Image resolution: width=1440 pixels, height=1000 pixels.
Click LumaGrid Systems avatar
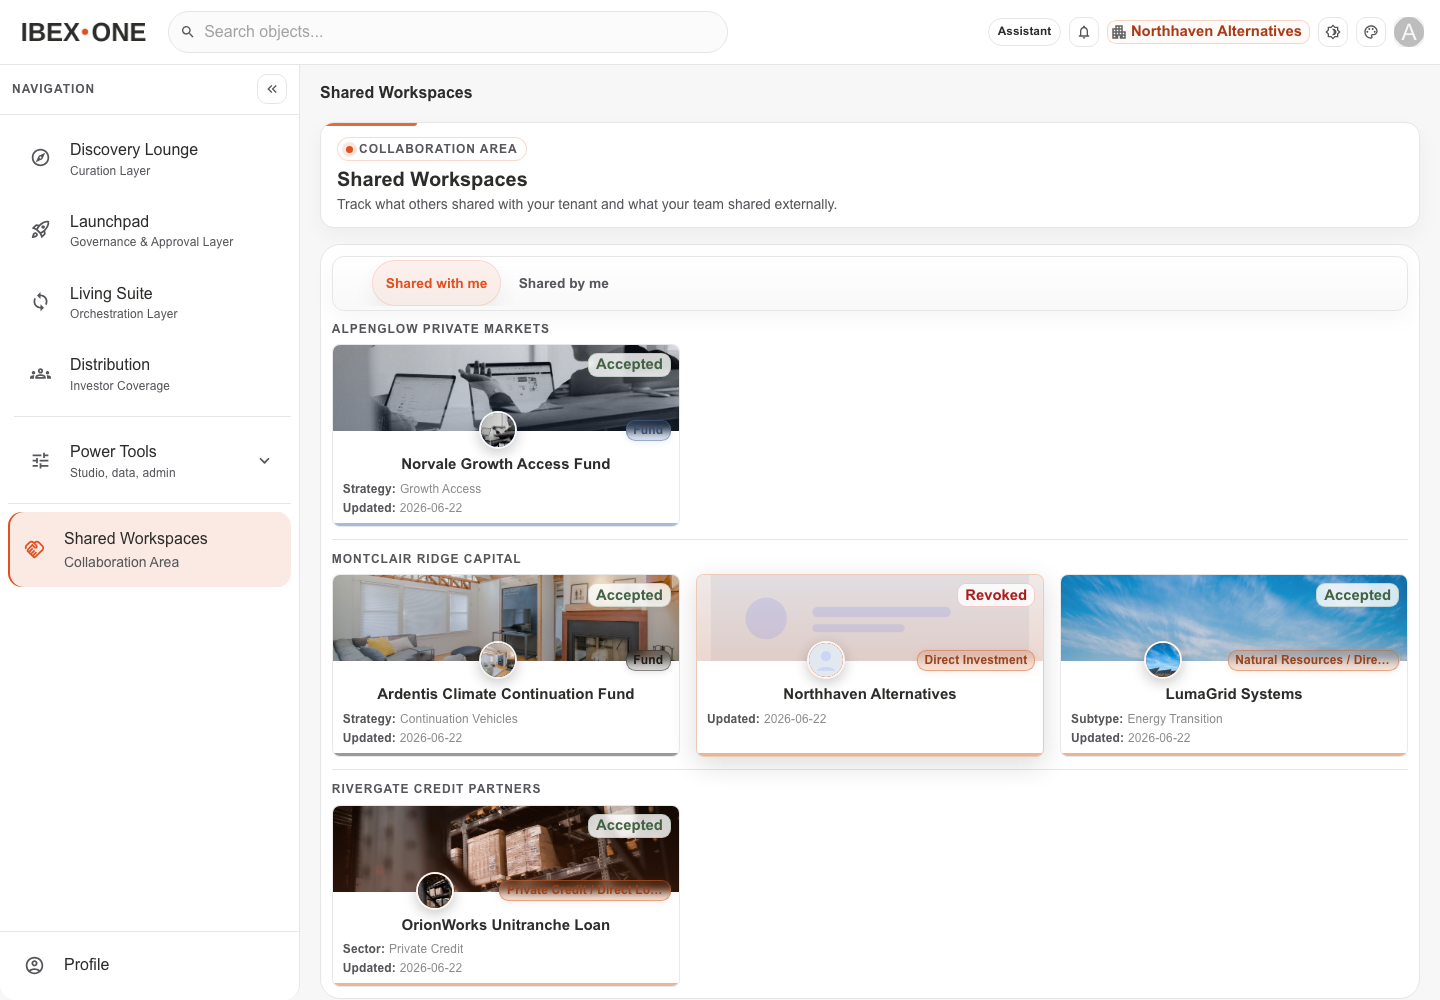coord(1163,660)
